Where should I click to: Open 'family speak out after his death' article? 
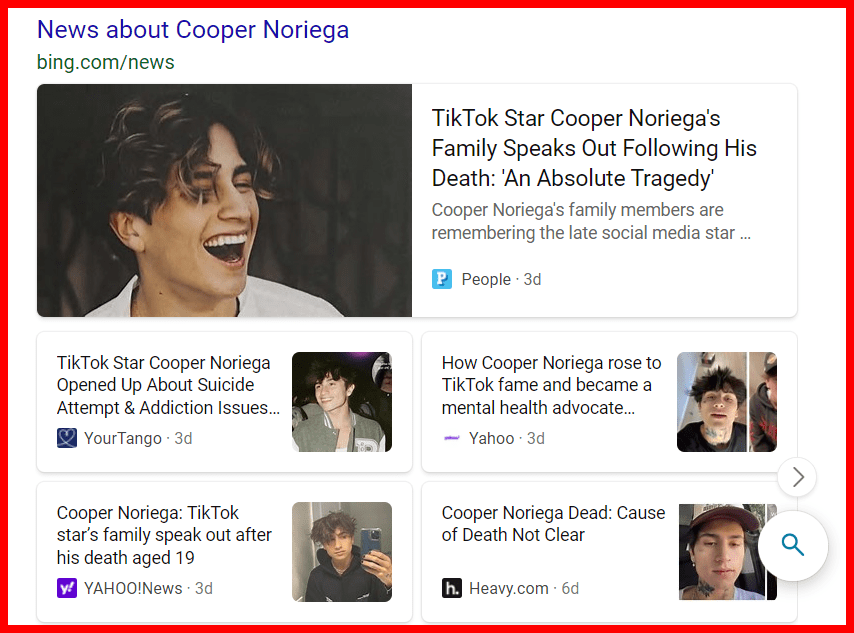[x=164, y=535]
